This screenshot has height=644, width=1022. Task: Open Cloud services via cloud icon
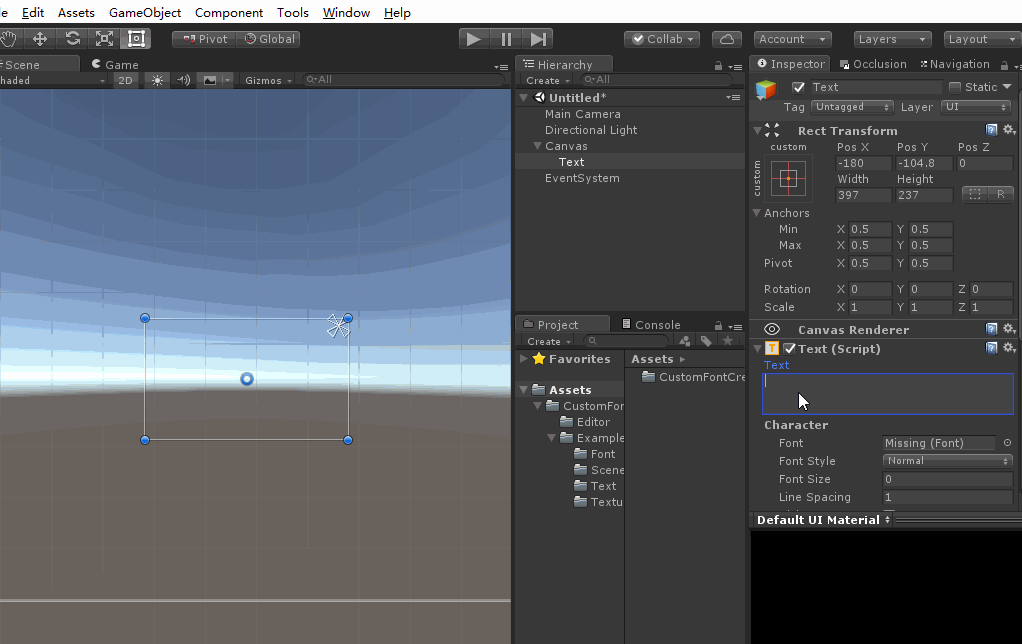pyautogui.click(x=727, y=39)
